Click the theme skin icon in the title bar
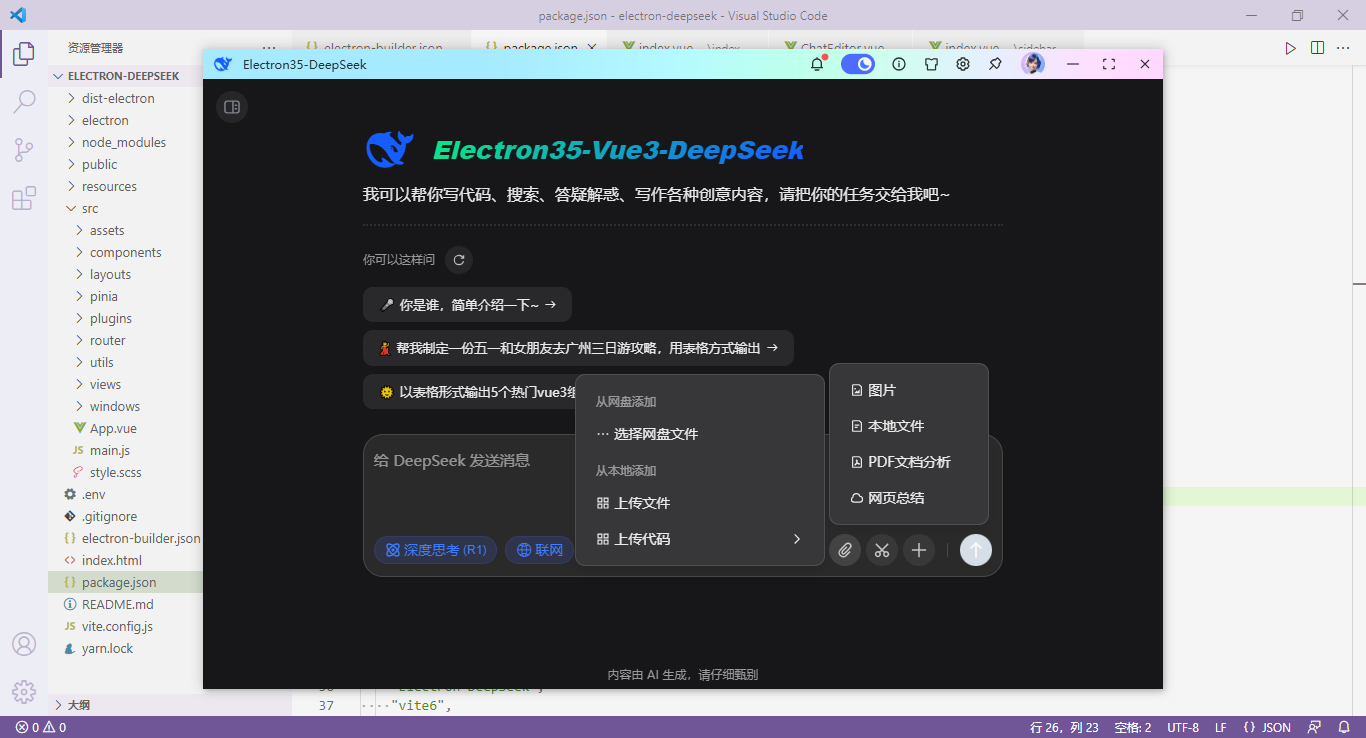The height and width of the screenshot is (738, 1366). [931, 64]
